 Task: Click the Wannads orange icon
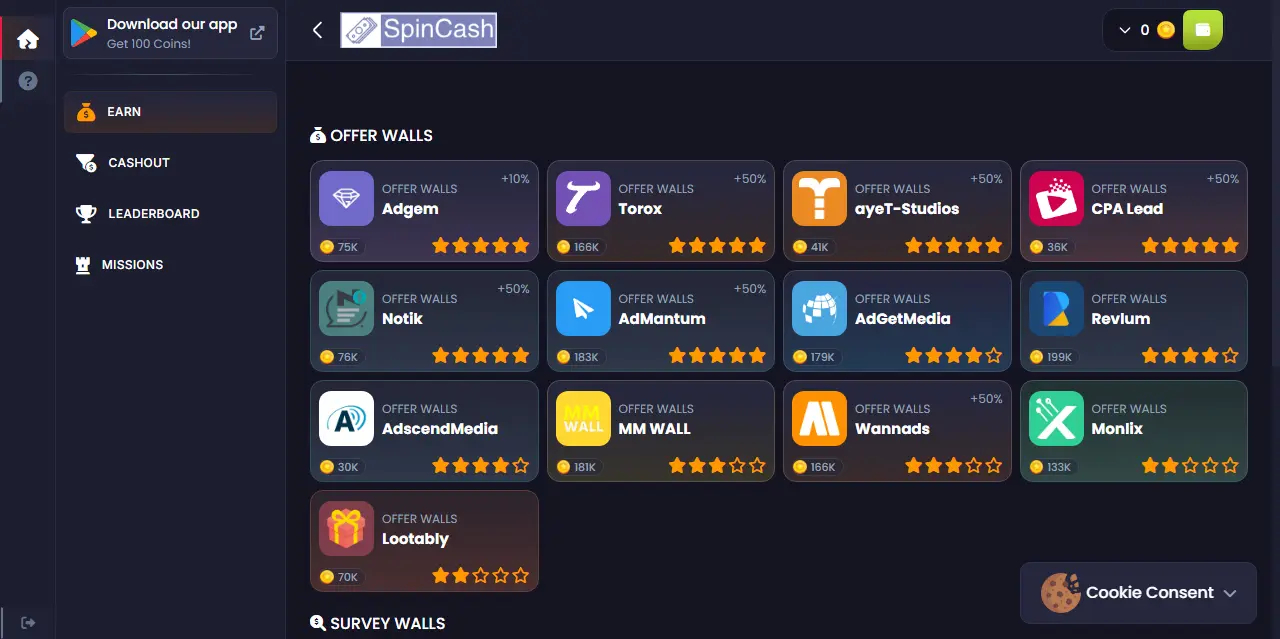pyautogui.click(x=819, y=418)
